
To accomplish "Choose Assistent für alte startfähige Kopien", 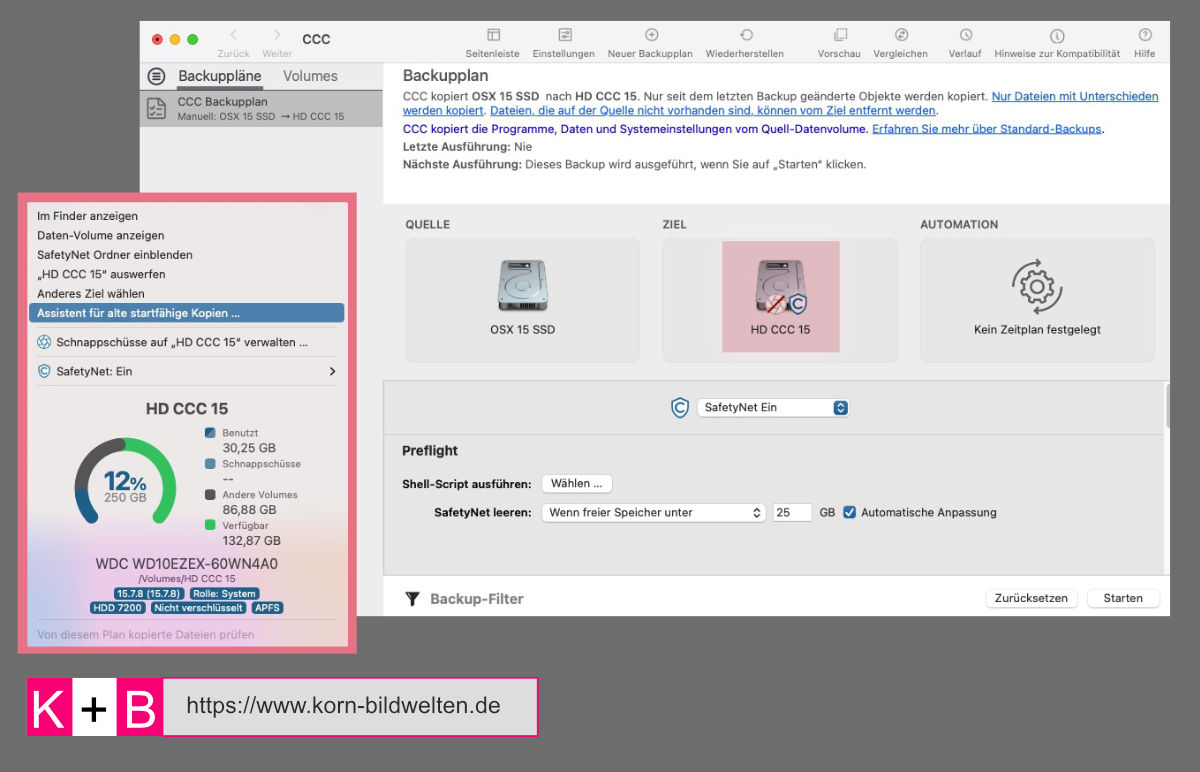I will click(x=187, y=313).
